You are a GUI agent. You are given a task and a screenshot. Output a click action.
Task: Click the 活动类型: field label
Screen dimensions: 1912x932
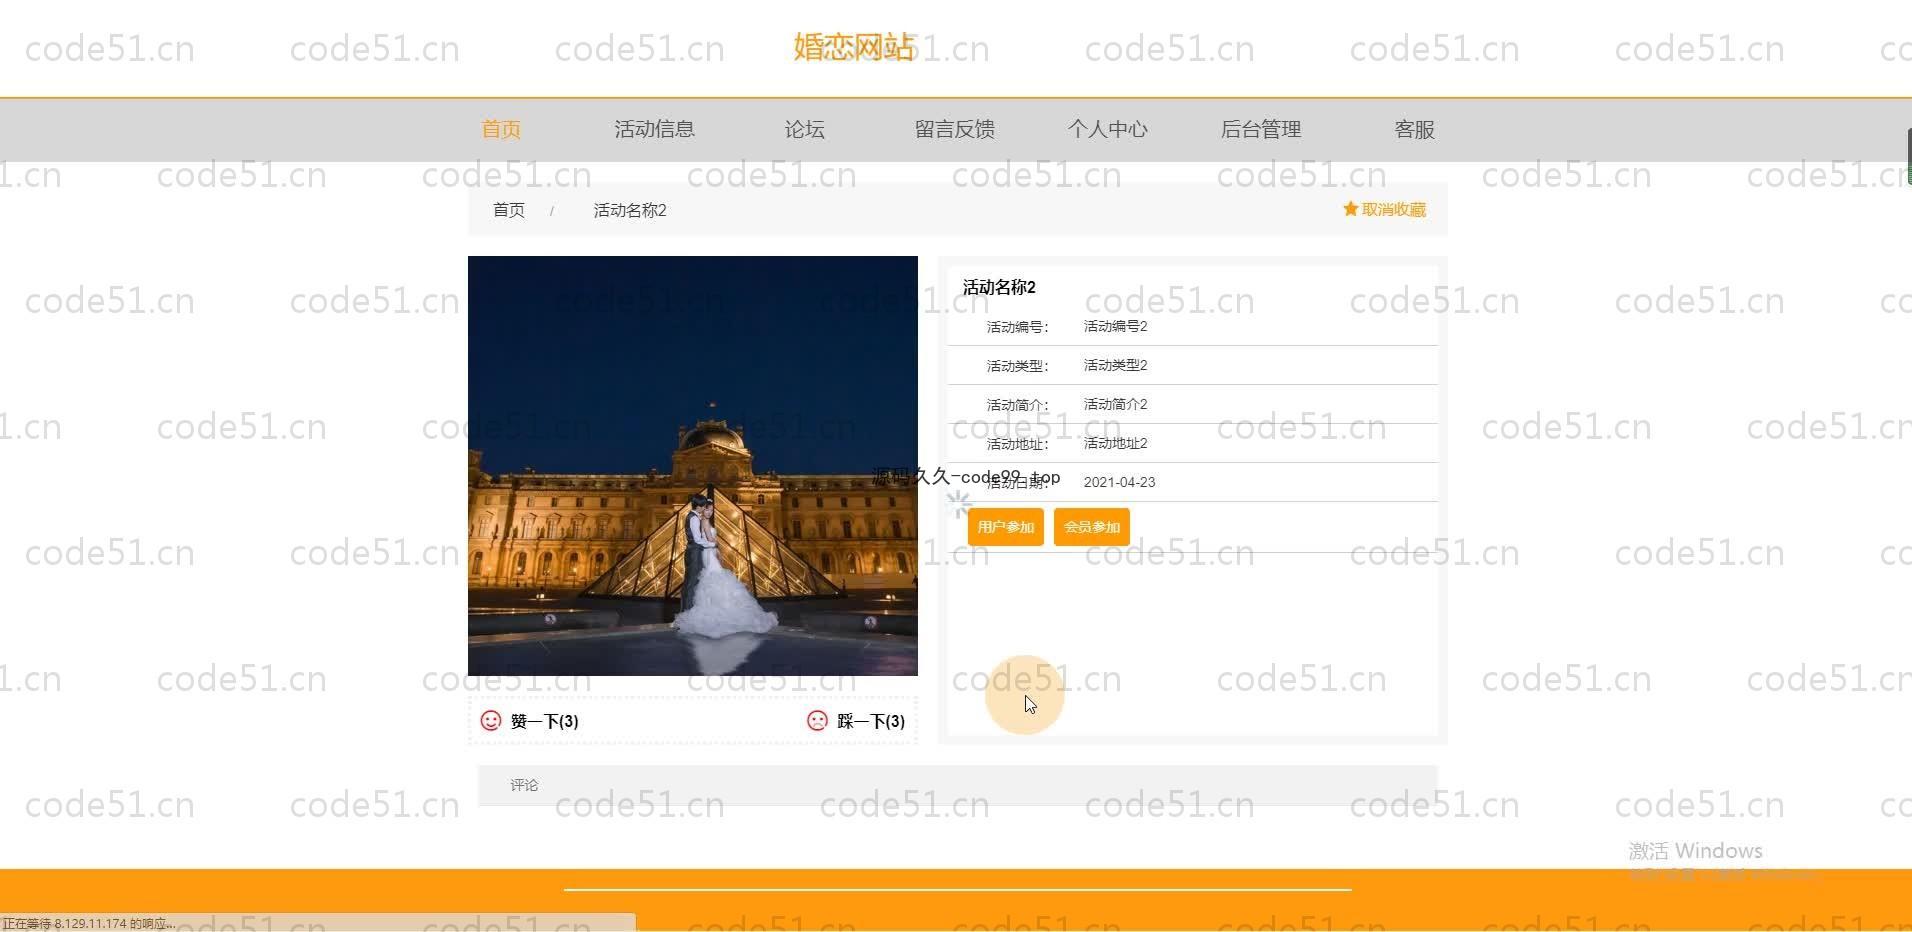coord(1017,366)
